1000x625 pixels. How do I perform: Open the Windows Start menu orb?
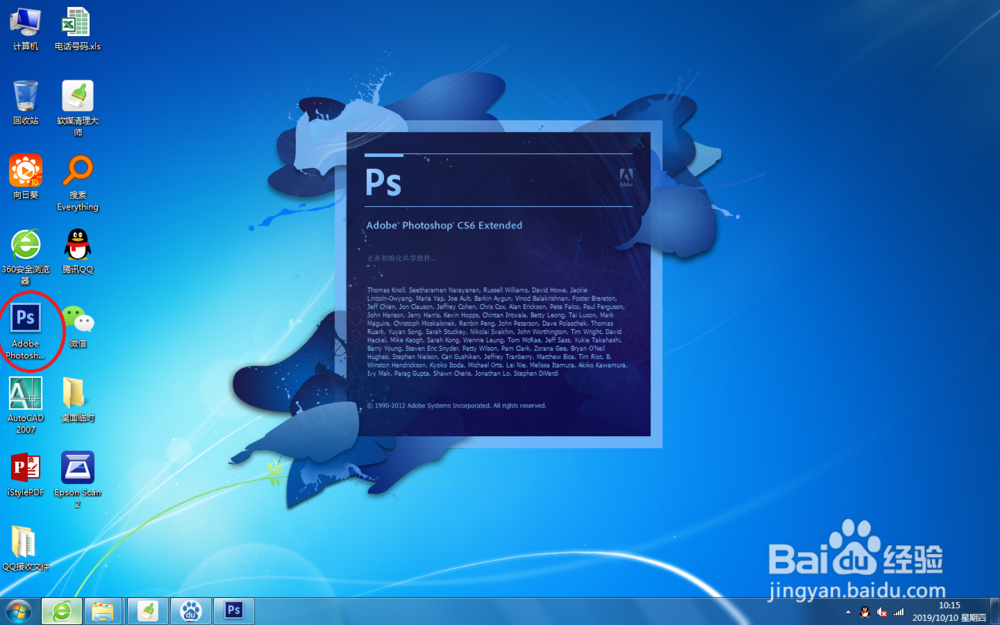[x=17, y=612]
